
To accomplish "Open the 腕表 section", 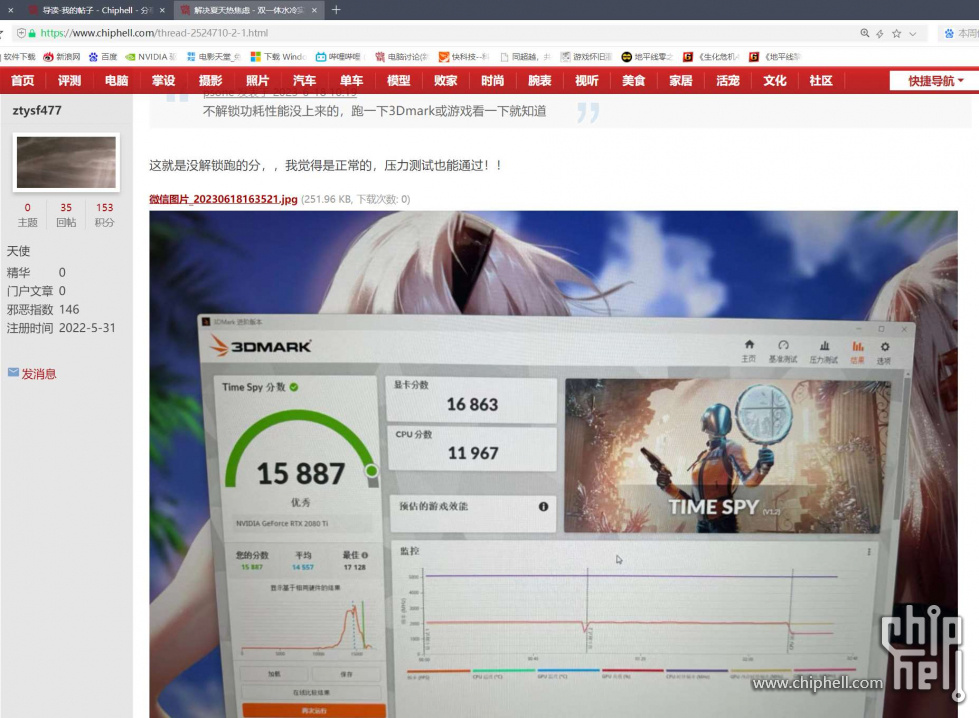I will [540, 81].
